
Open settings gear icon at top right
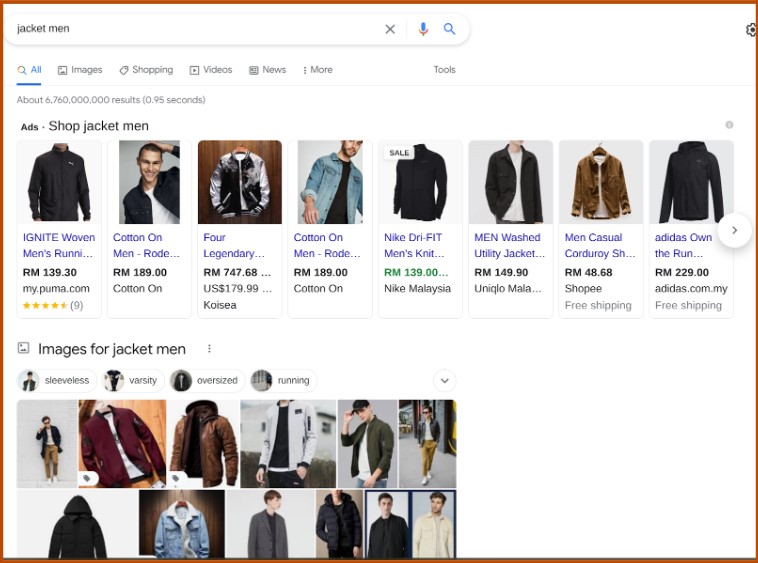[x=751, y=30]
